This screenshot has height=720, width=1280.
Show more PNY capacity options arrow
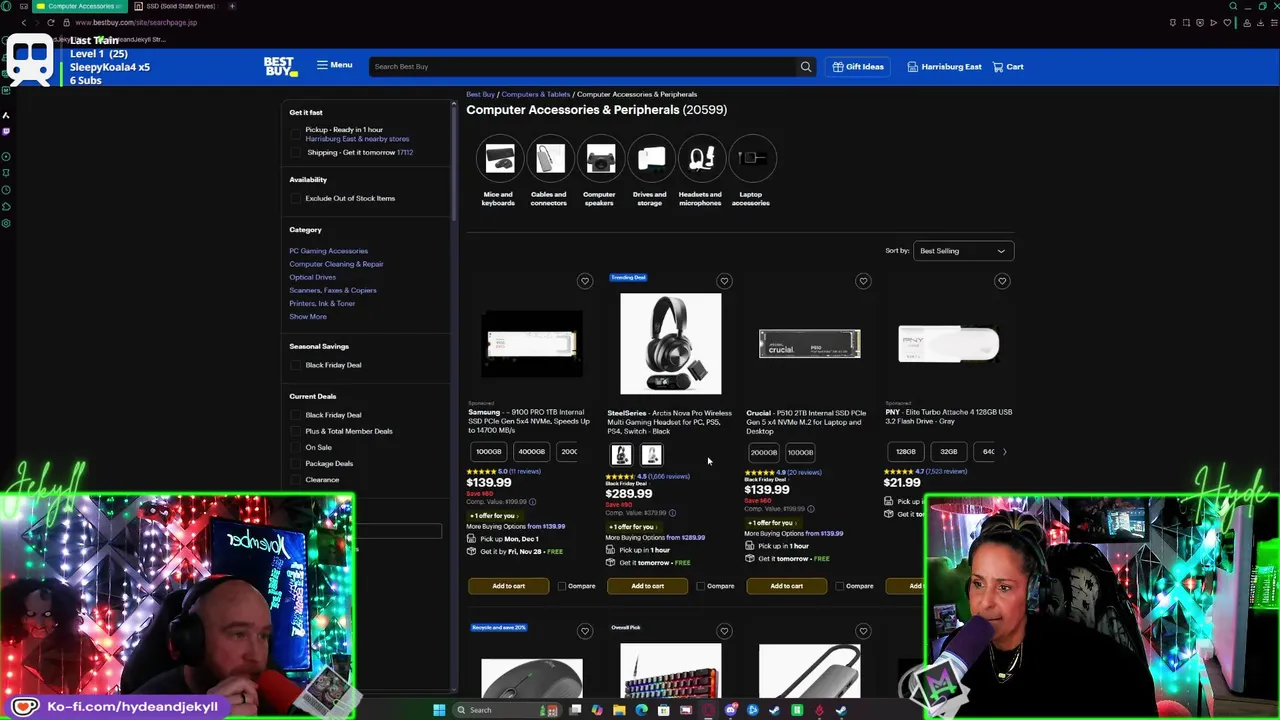coord(1004,452)
